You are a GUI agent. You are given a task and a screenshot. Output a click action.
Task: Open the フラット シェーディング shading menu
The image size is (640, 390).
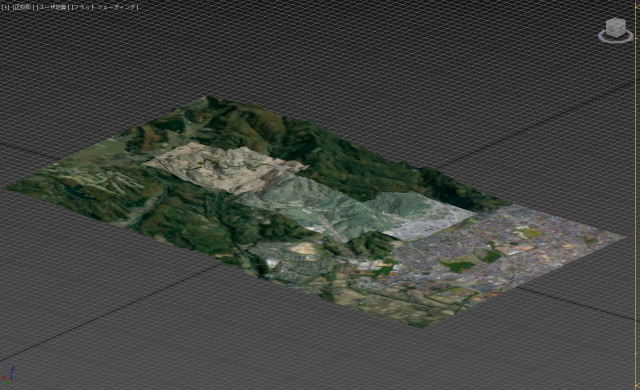103,7
